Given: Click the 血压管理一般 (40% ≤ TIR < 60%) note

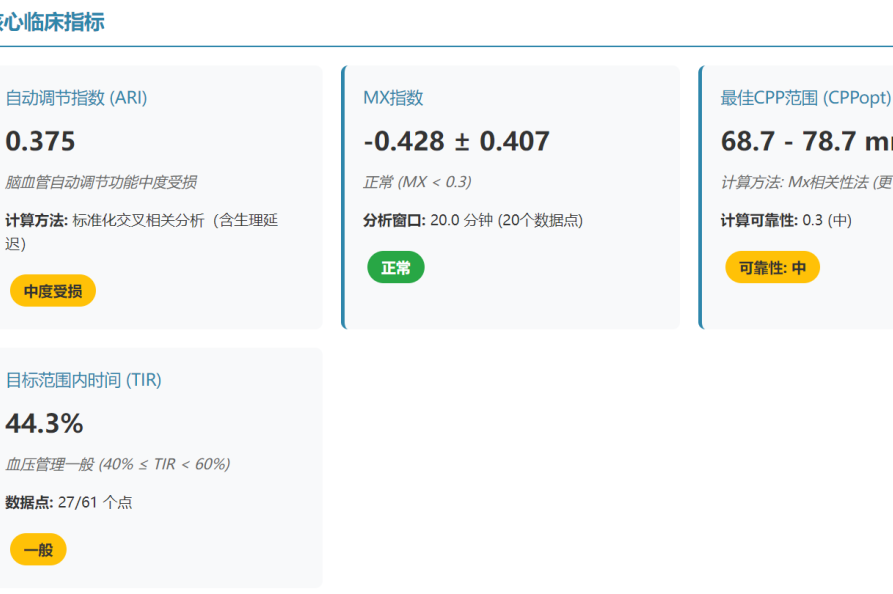Looking at the screenshot, I should click(118, 464).
